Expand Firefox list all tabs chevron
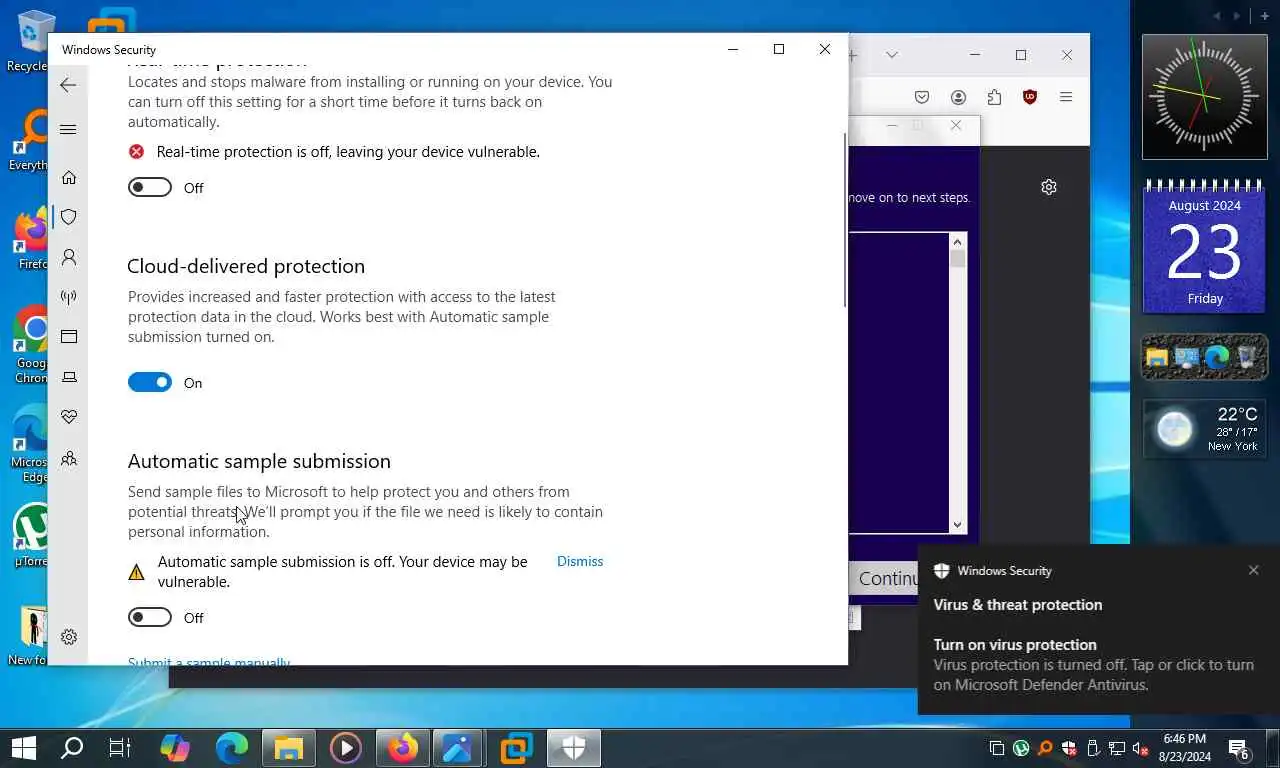Image resolution: width=1280 pixels, height=768 pixels. tap(892, 54)
